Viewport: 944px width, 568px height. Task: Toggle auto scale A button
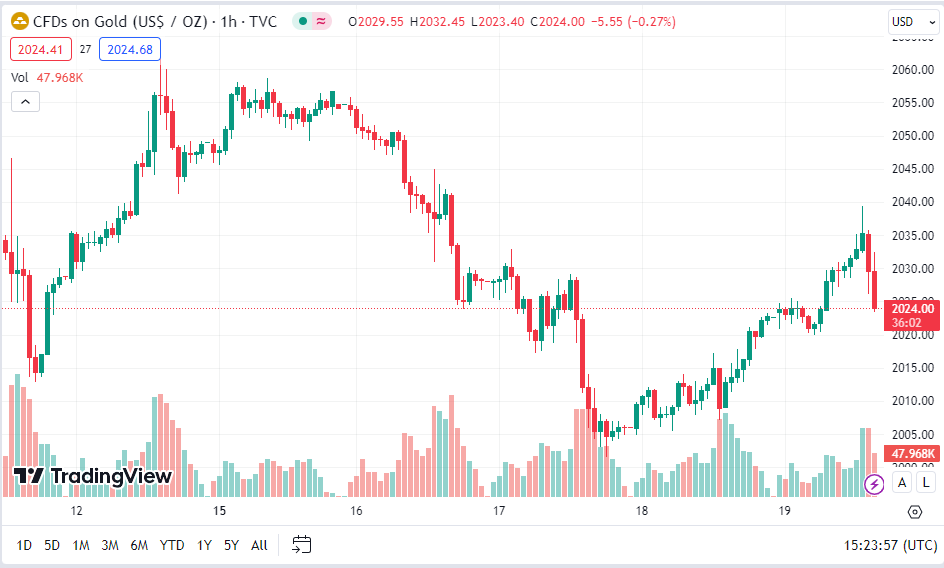pos(902,482)
